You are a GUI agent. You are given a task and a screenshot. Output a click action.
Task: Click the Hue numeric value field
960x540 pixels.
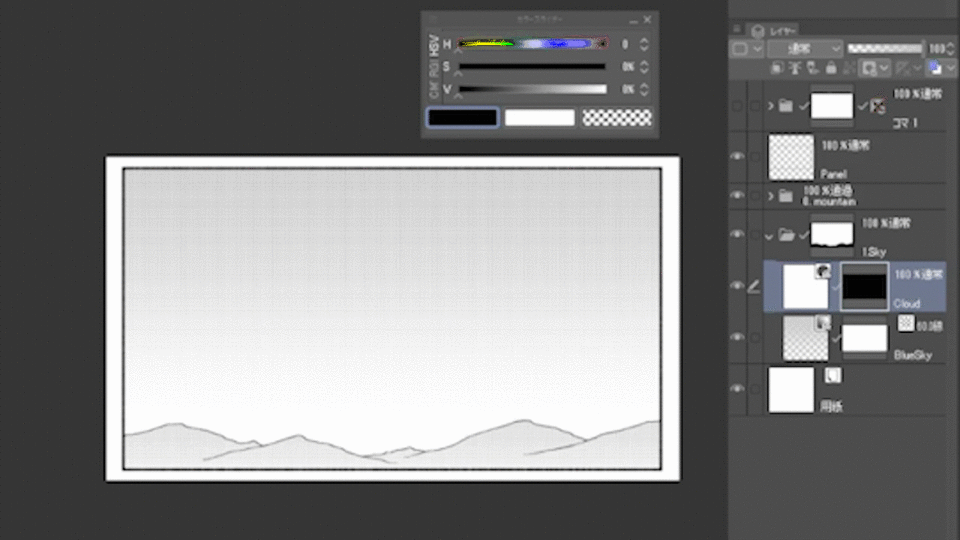[626, 44]
